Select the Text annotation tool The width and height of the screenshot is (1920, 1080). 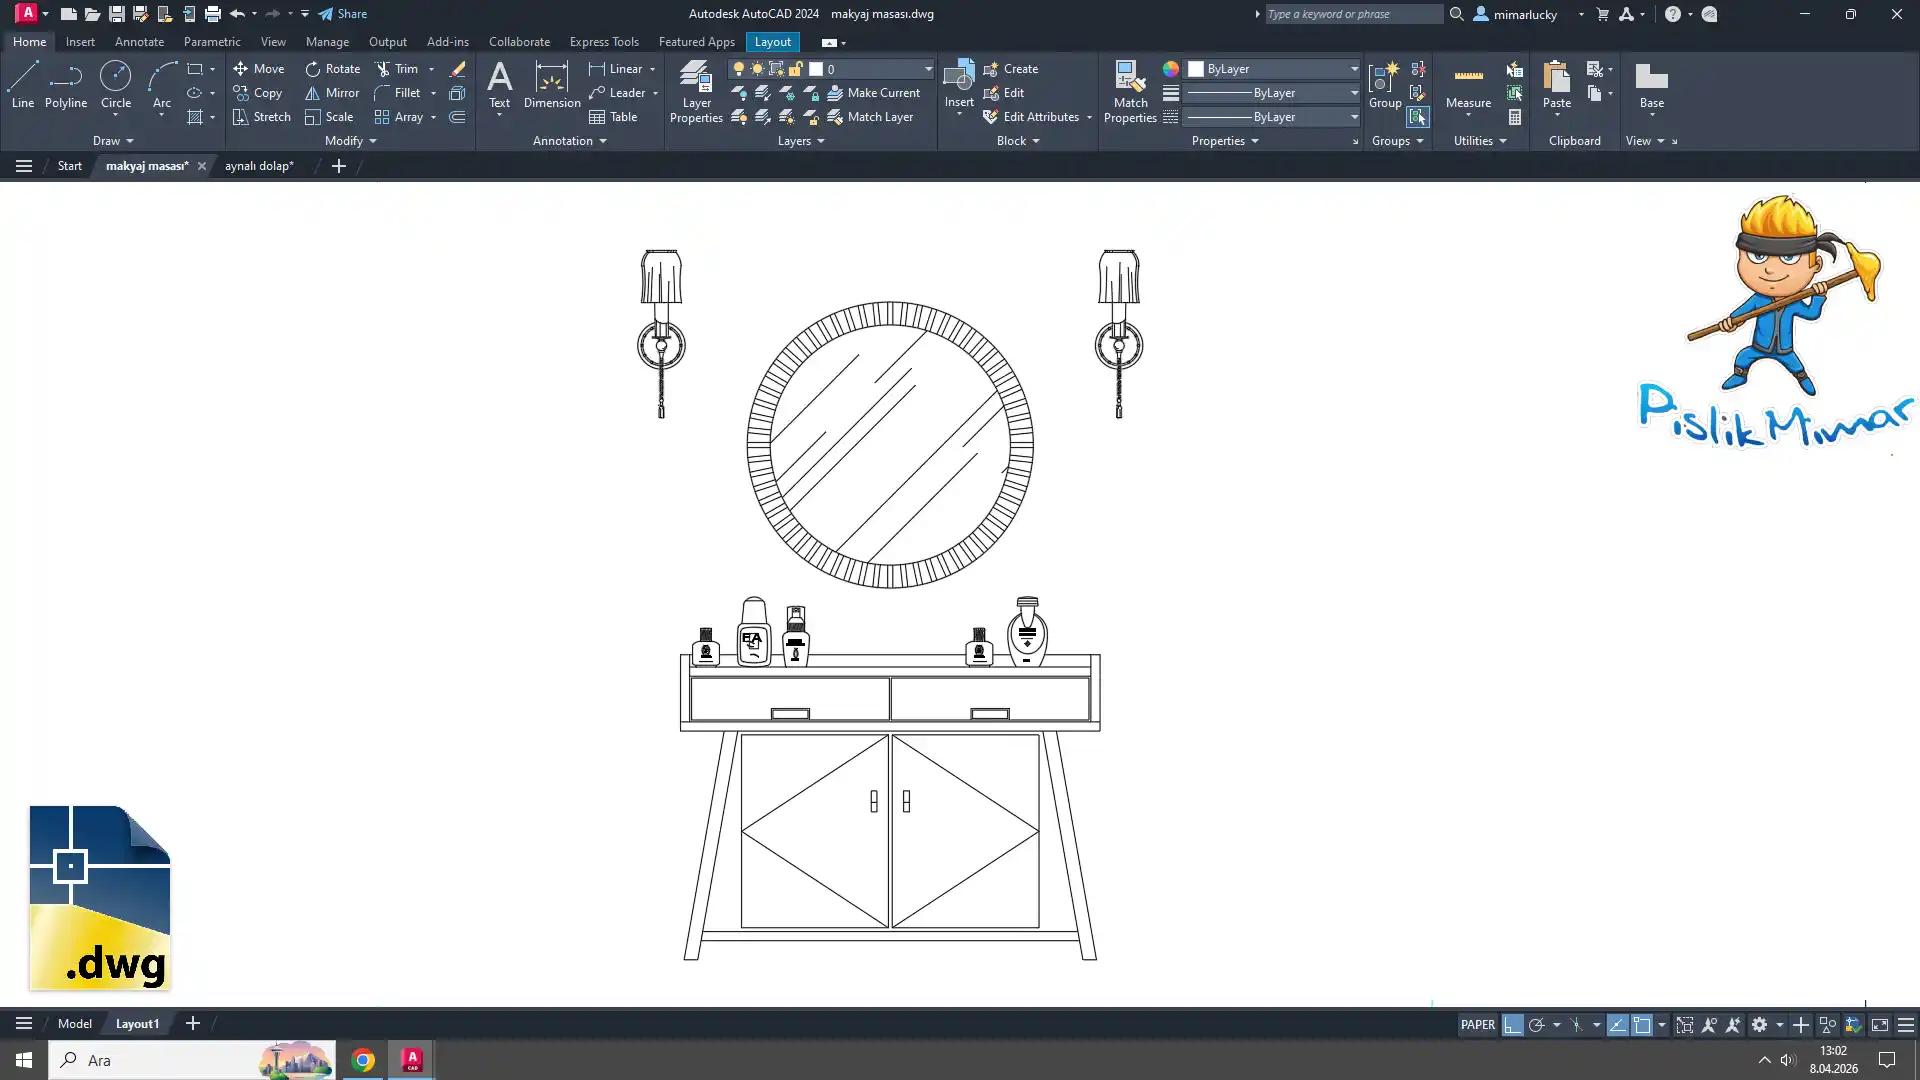click(x=499, y=84)
